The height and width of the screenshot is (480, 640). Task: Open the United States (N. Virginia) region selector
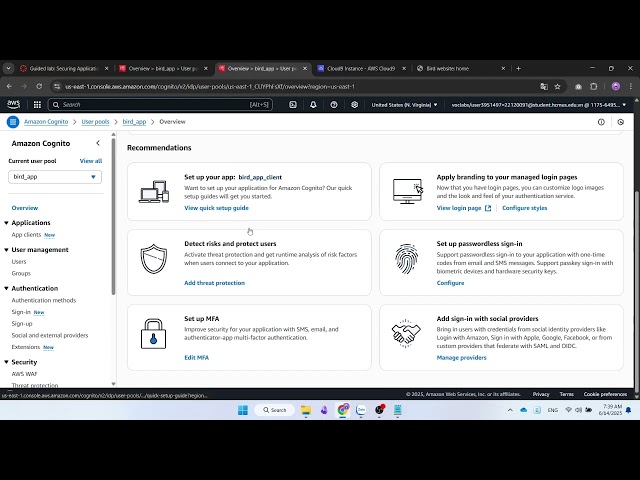click(404, 105)
